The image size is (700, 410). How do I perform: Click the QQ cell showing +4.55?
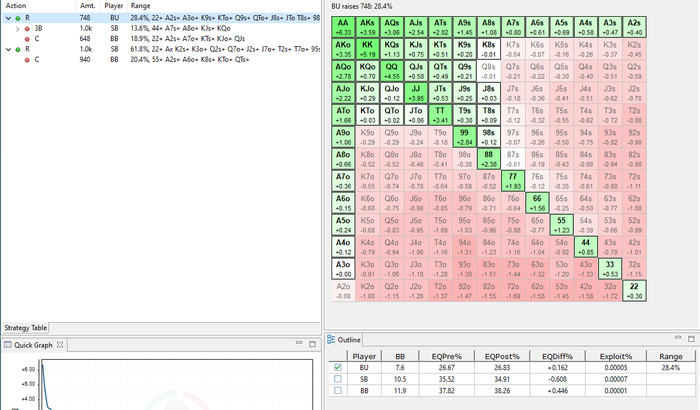[392, 71]
